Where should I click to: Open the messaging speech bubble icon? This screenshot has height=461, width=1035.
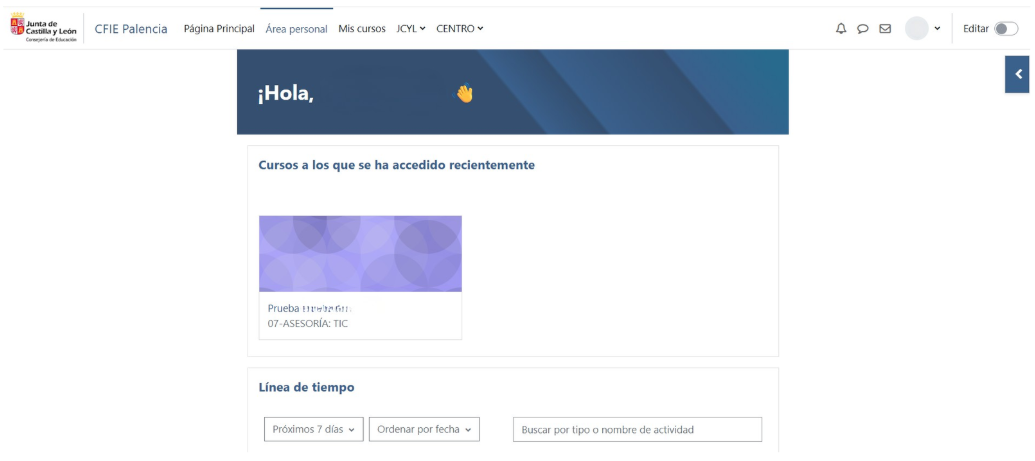coord(863,28)
